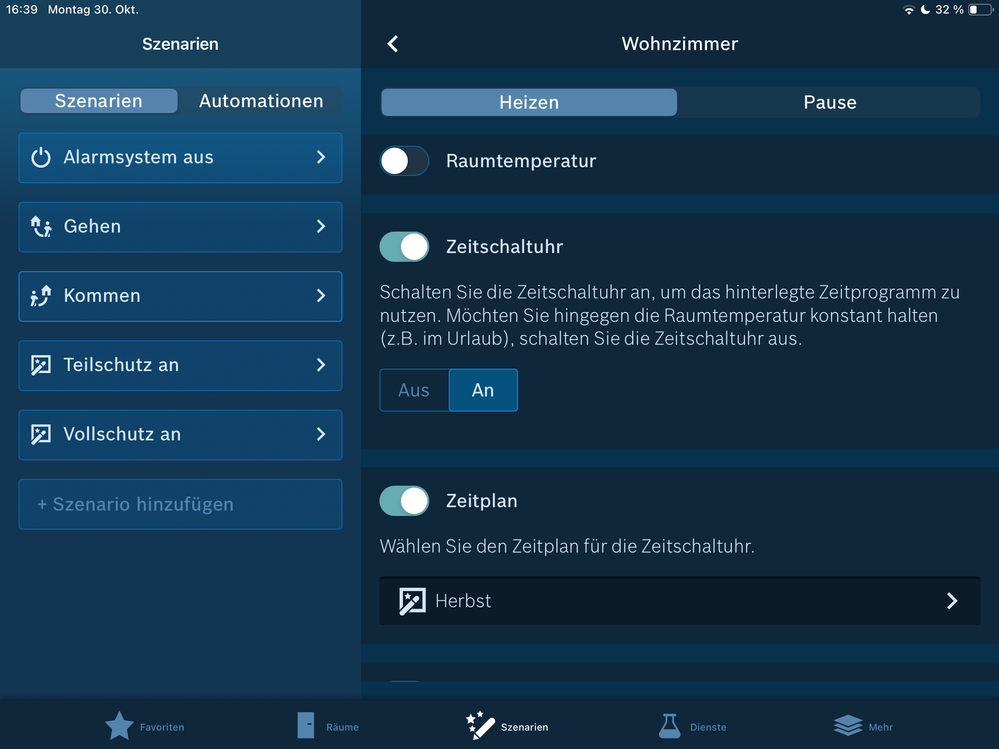Open Favoriten star in bottom bar
The image size is (999, 749).
(119, 726)
